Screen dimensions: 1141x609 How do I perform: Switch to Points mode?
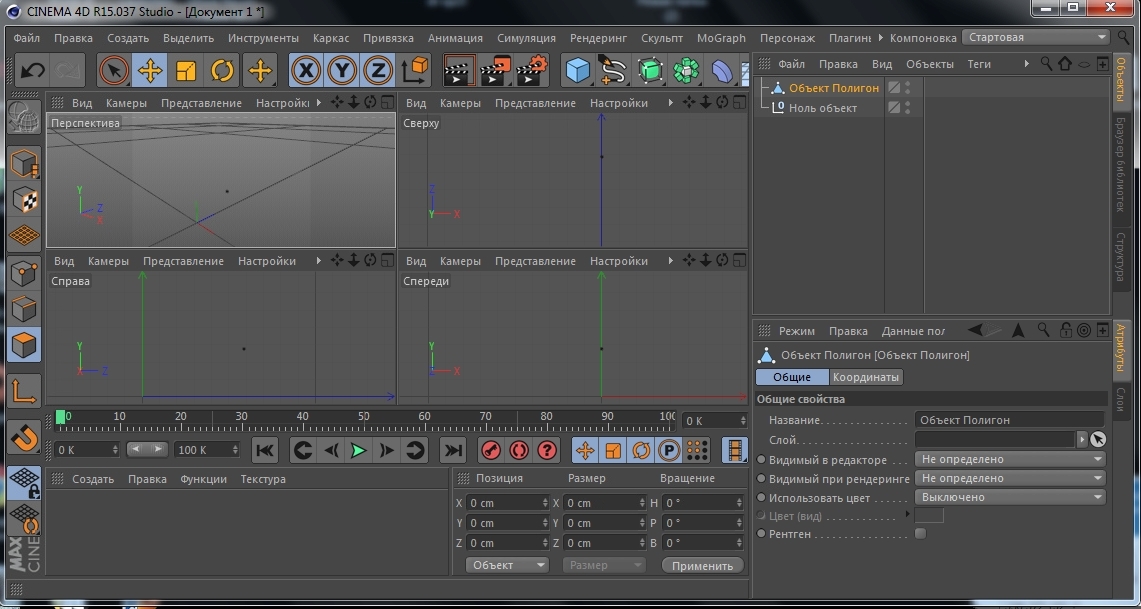pos(24,274)
